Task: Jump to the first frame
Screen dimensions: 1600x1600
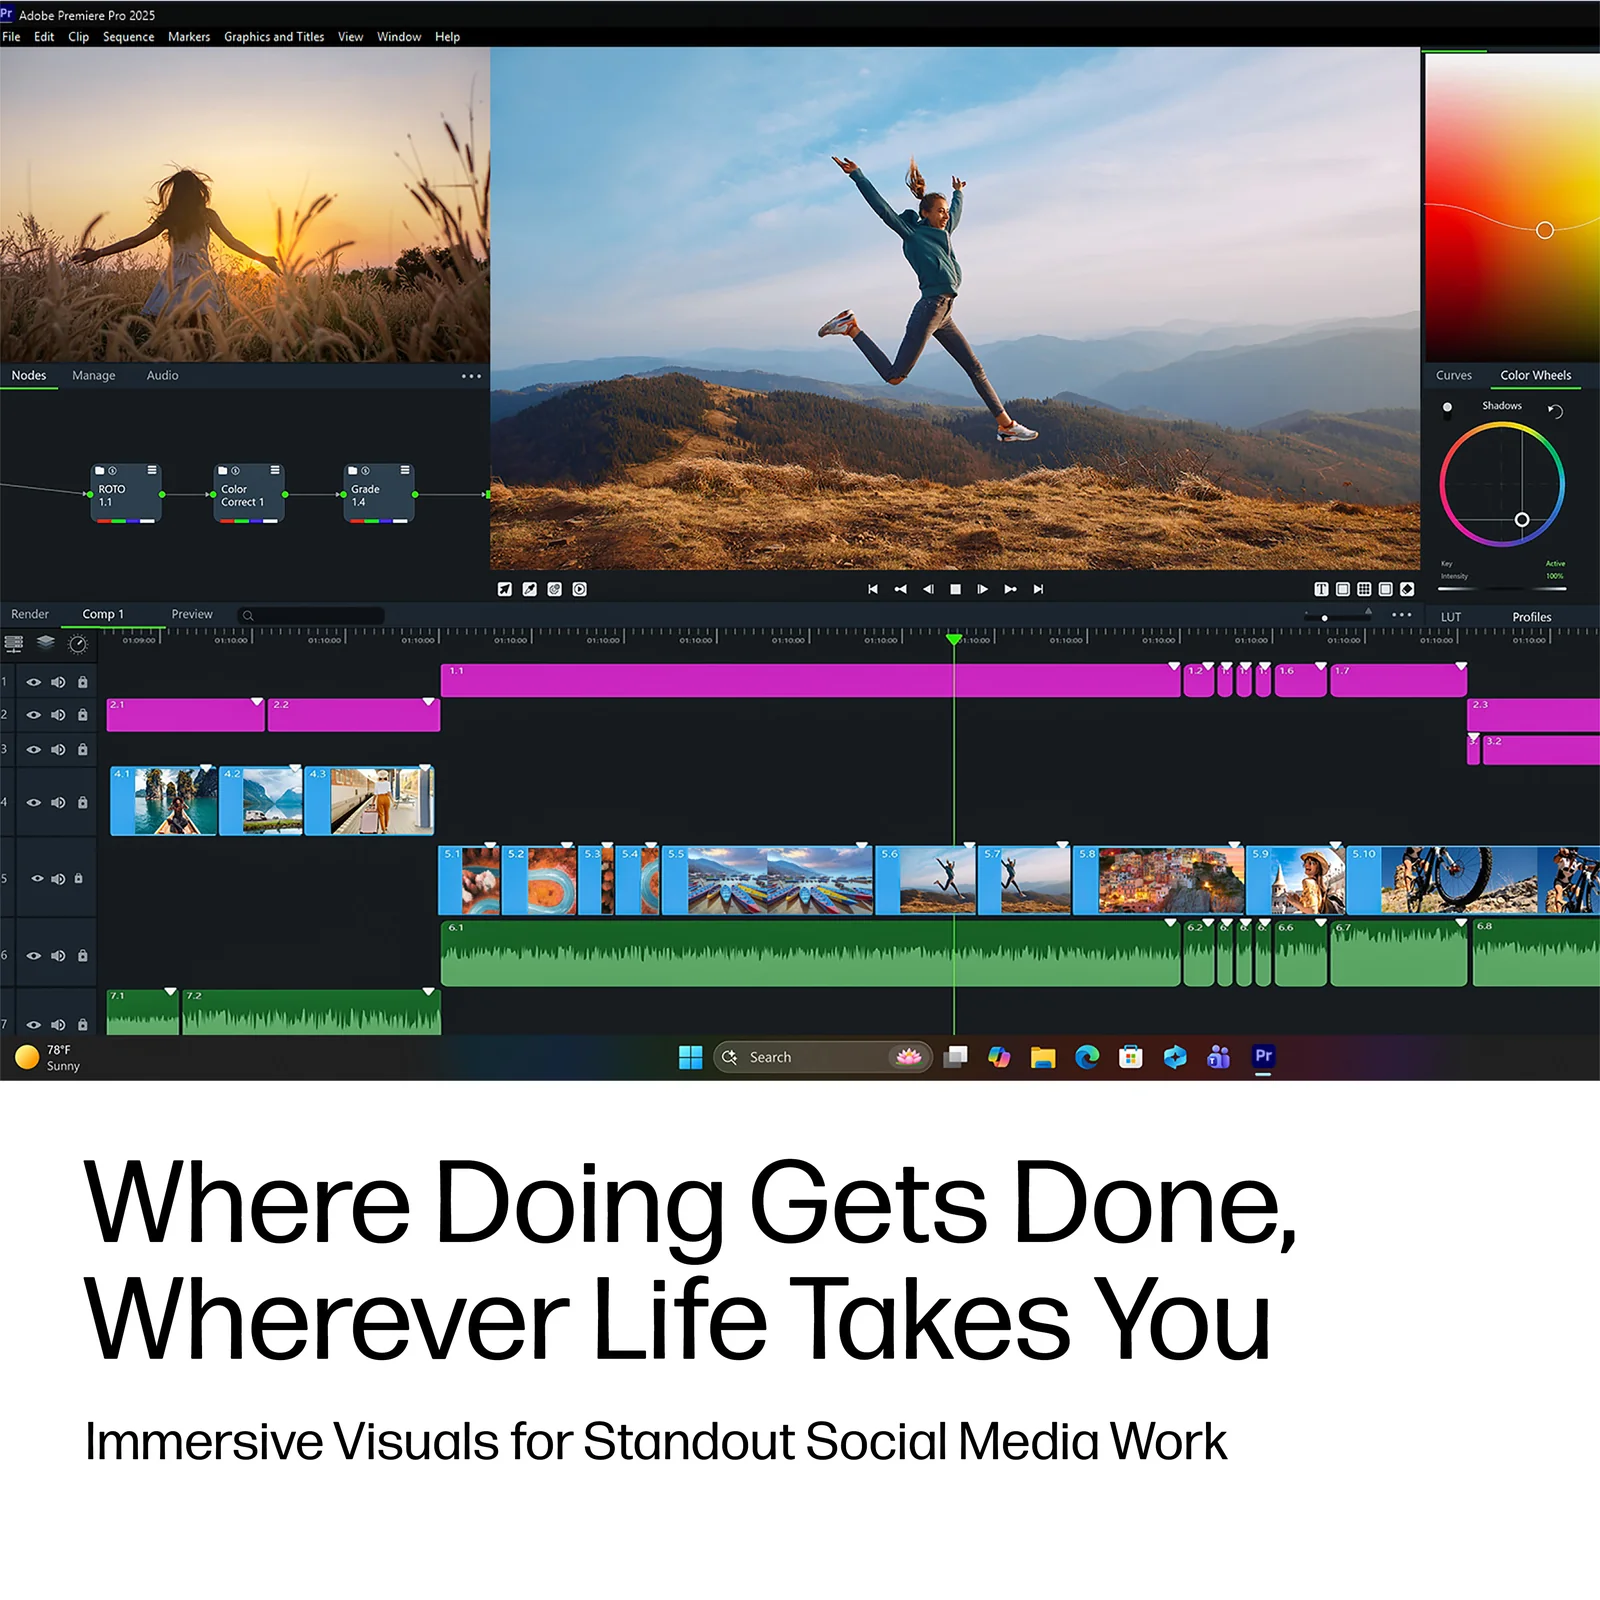Action: coord(873,589)
